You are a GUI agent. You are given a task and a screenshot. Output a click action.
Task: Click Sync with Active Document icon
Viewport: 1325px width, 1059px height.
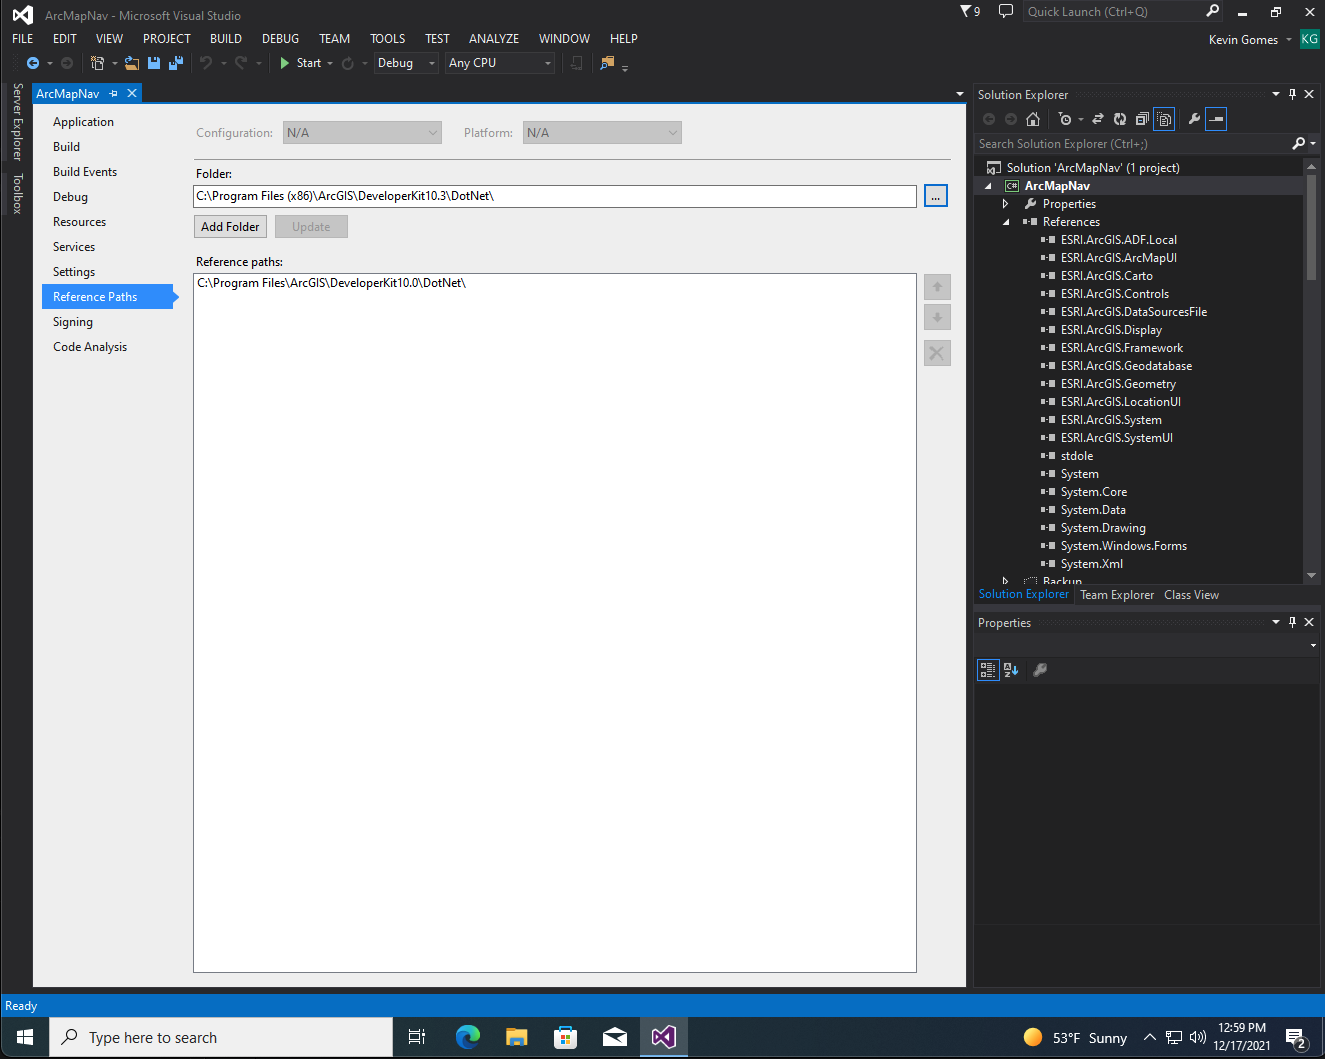point(1097,119)
